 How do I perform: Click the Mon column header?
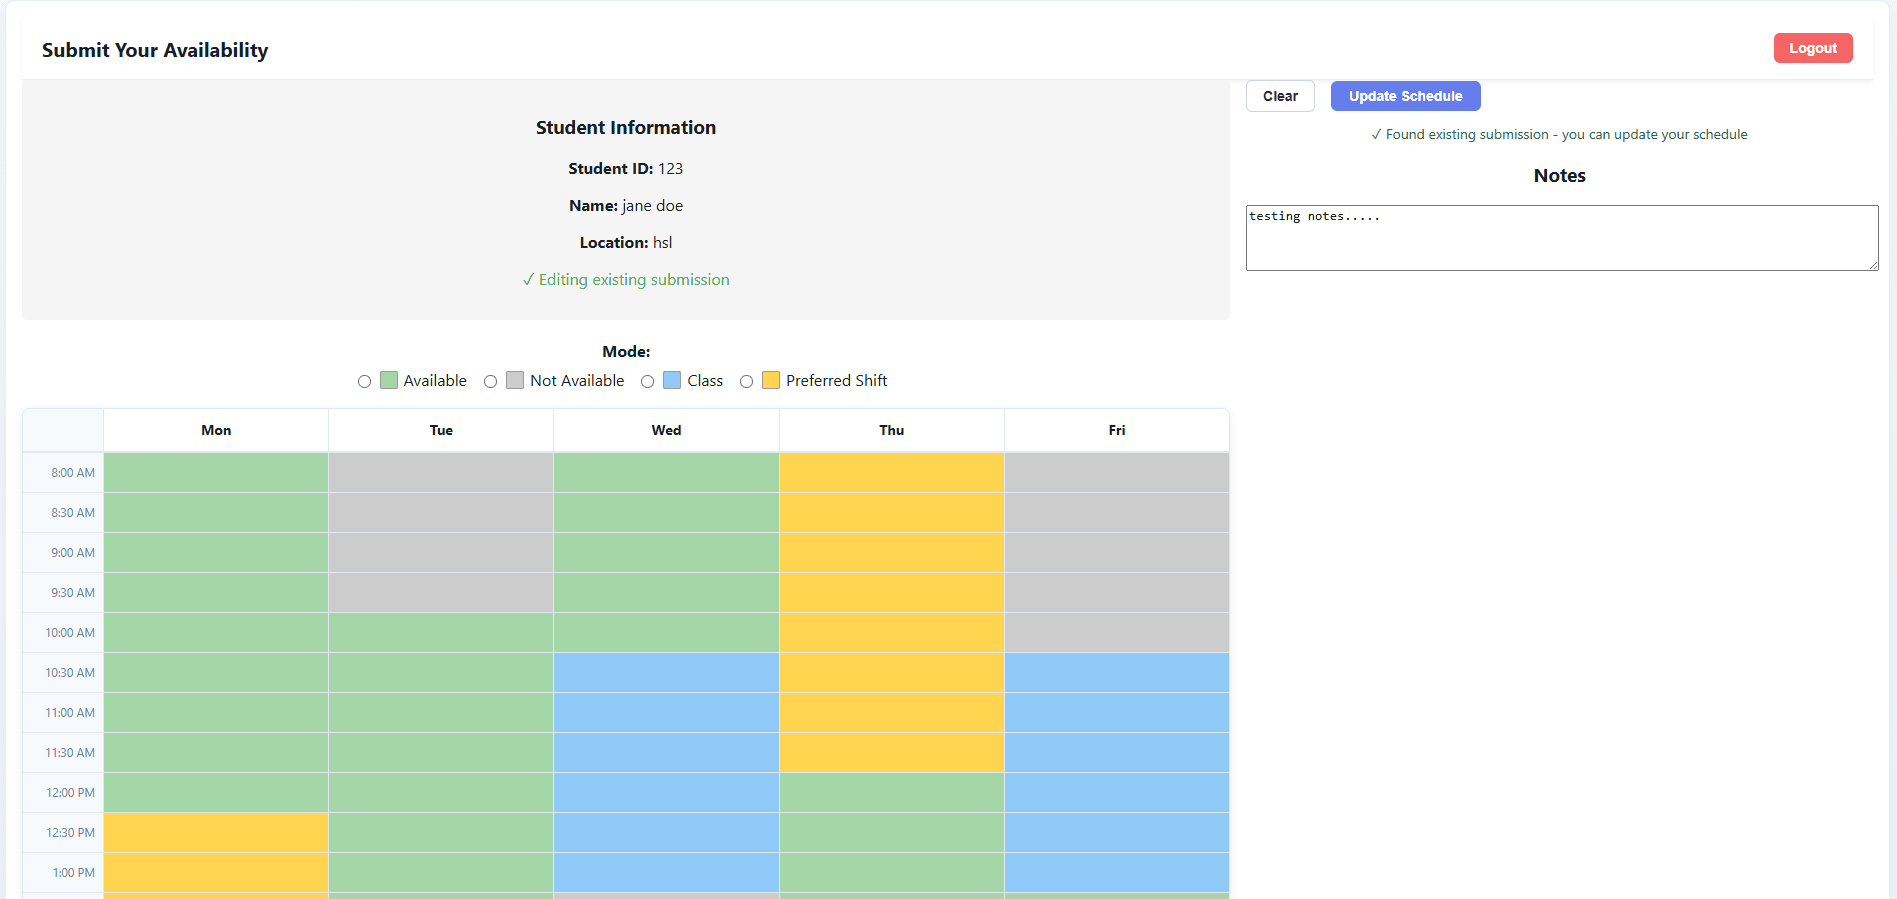[216, 430]
